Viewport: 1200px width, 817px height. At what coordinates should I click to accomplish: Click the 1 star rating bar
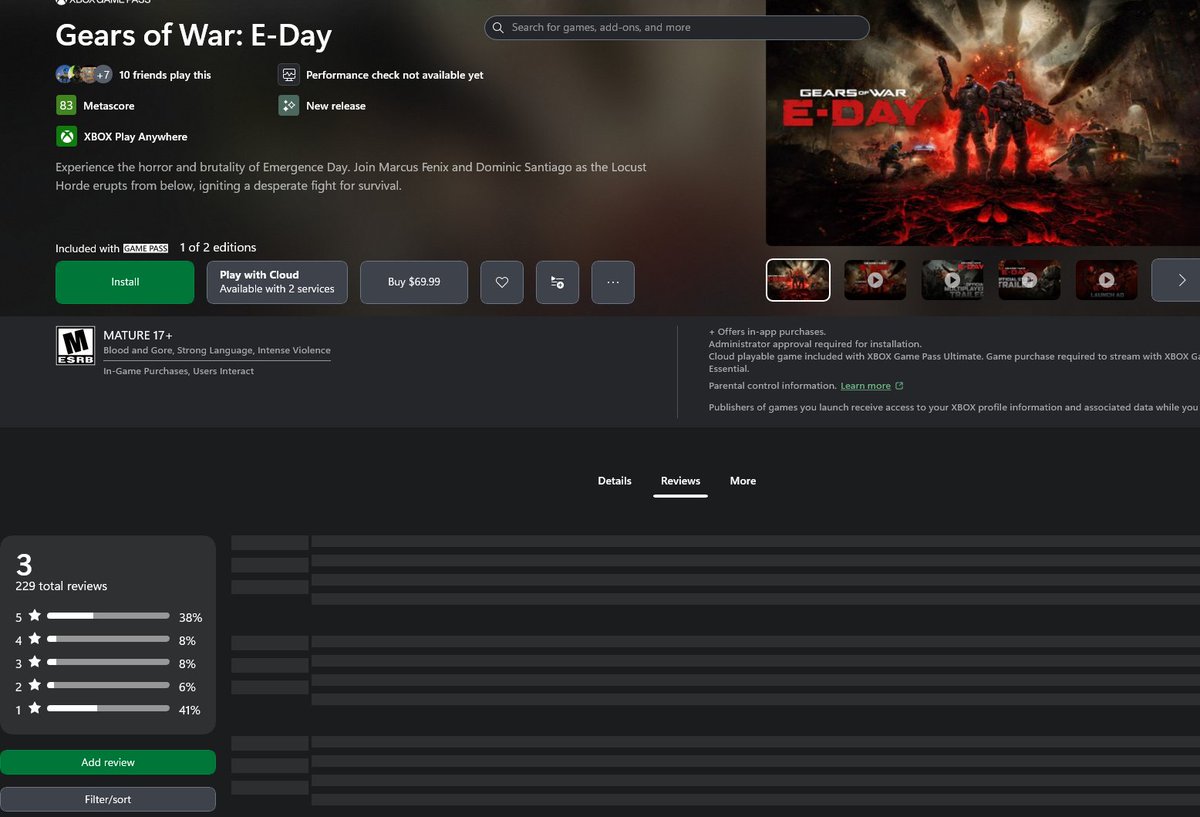click(x=108, y=709)
